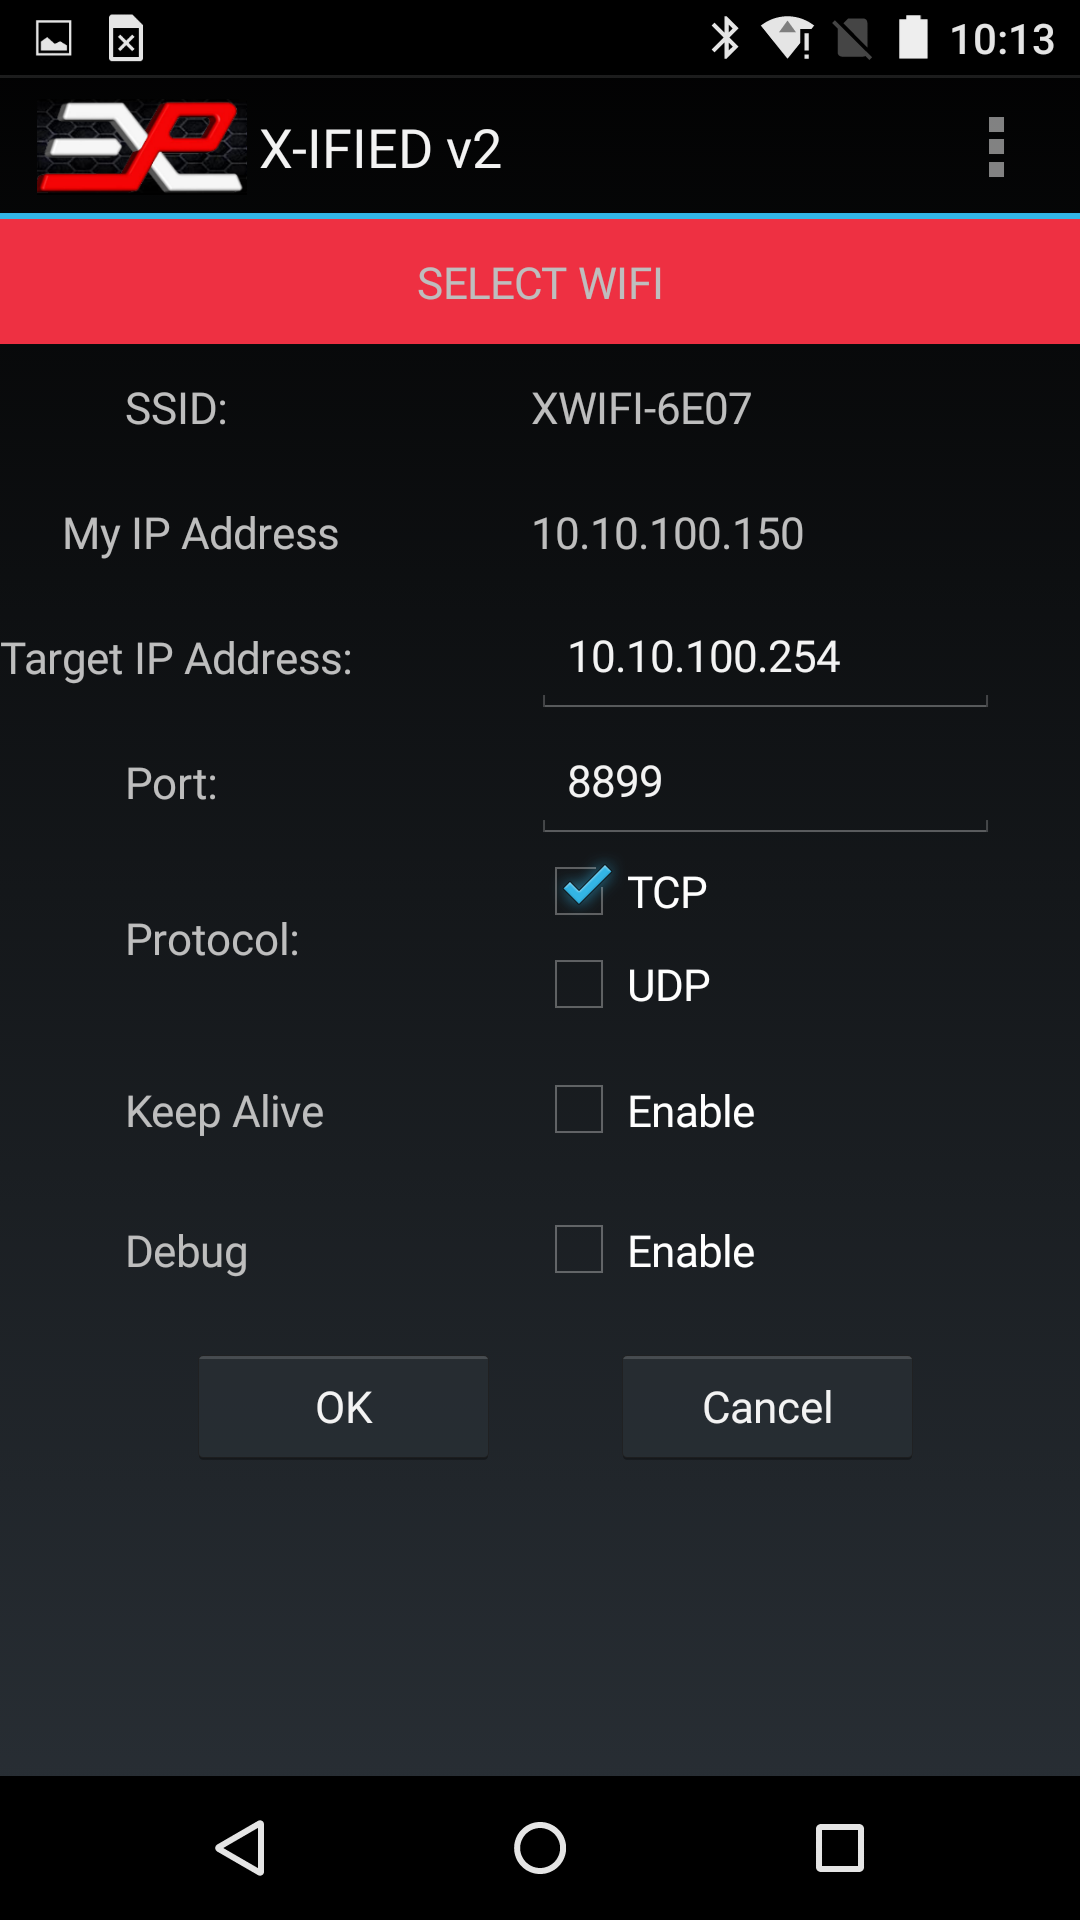
Task: Tap the Bluetooth status icon
Action: coord(724,39)
